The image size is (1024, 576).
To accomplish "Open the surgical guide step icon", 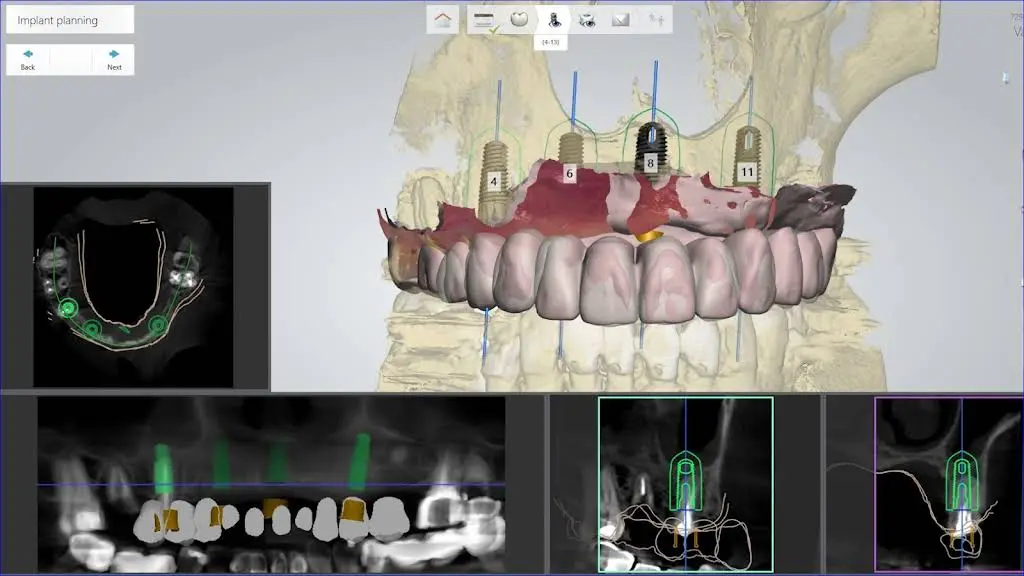I will [x=587, y=20].
